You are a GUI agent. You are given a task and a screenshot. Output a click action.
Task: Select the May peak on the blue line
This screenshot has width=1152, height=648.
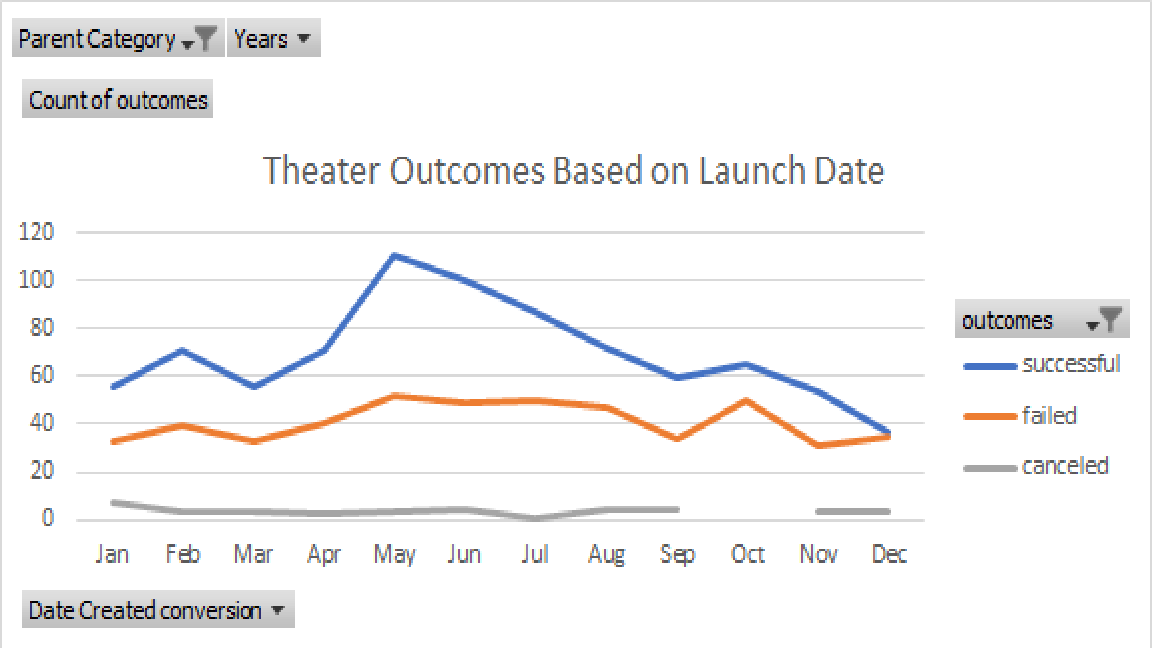pos(394,255)
